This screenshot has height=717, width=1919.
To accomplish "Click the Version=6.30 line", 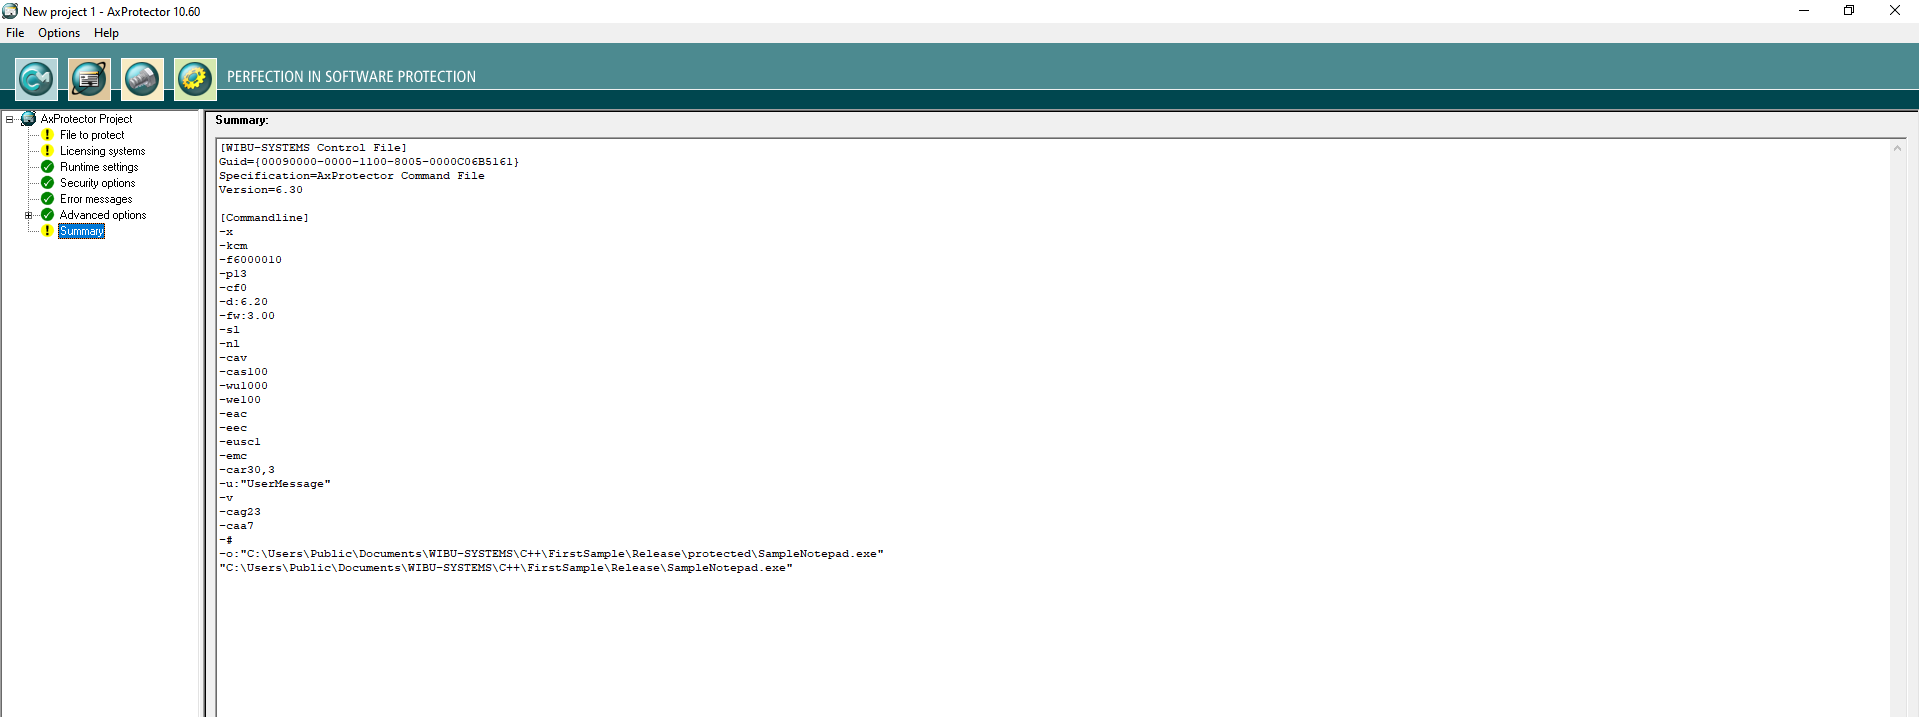I will pos(261,190).
